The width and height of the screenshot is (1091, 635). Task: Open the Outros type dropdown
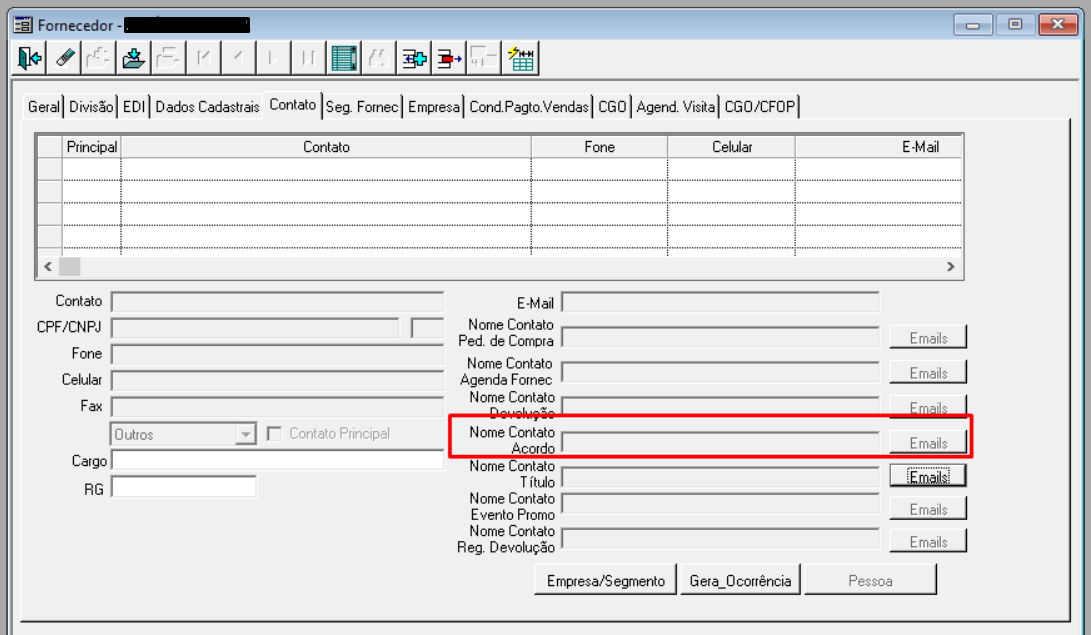(x=245, y=435)
